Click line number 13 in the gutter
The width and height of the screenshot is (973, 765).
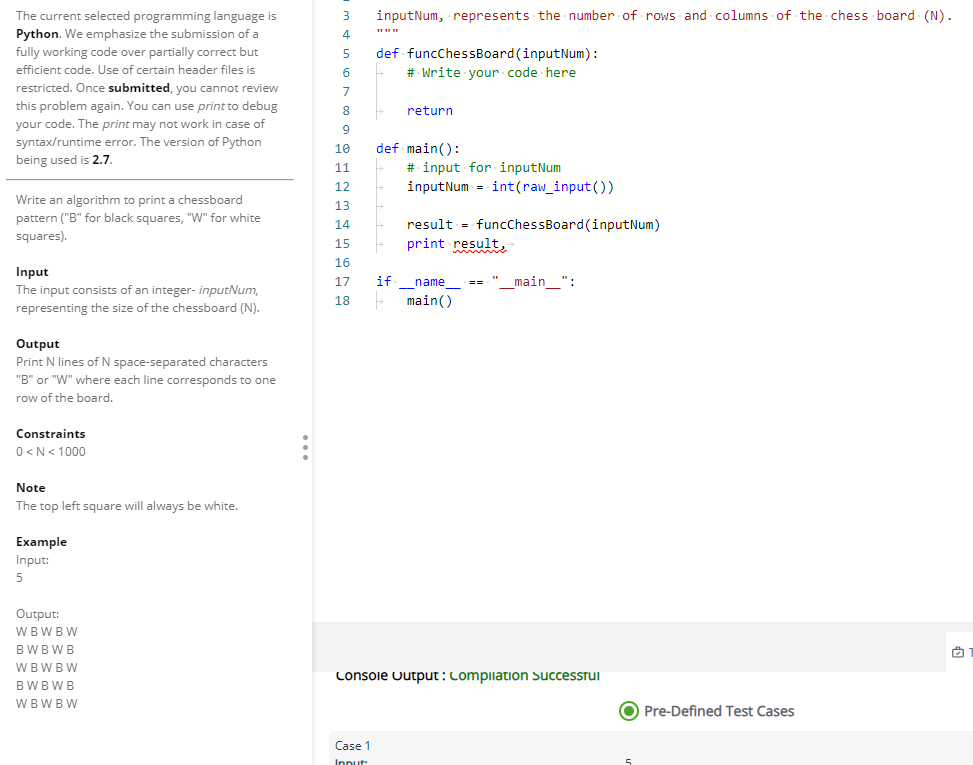[343, 206]
